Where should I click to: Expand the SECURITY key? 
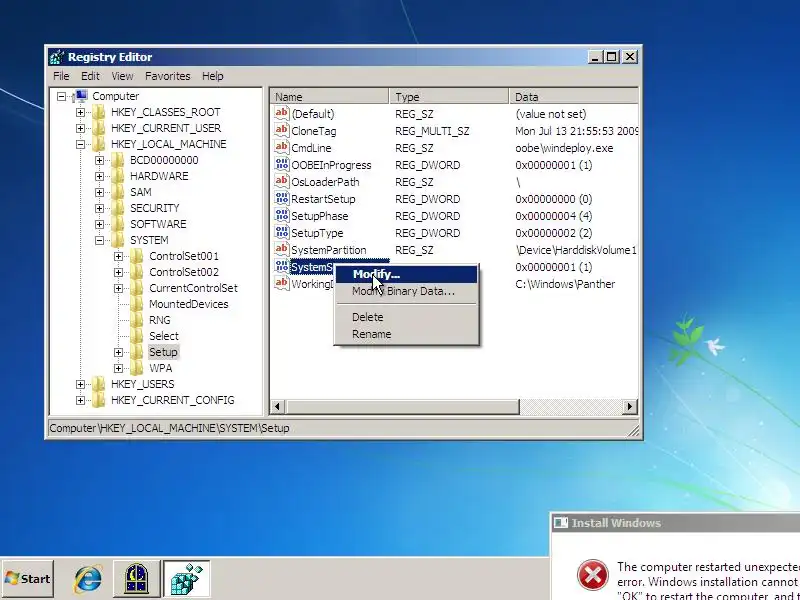(x=99, y=208)
